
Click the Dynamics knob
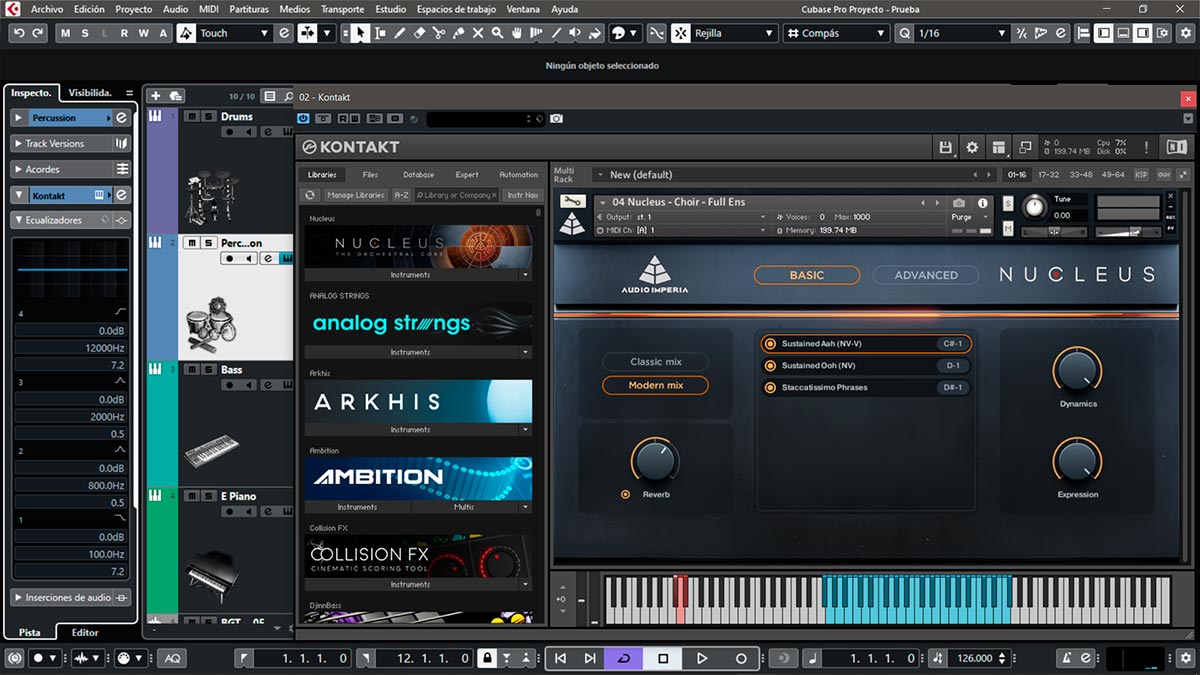(x=1077, y=370)
